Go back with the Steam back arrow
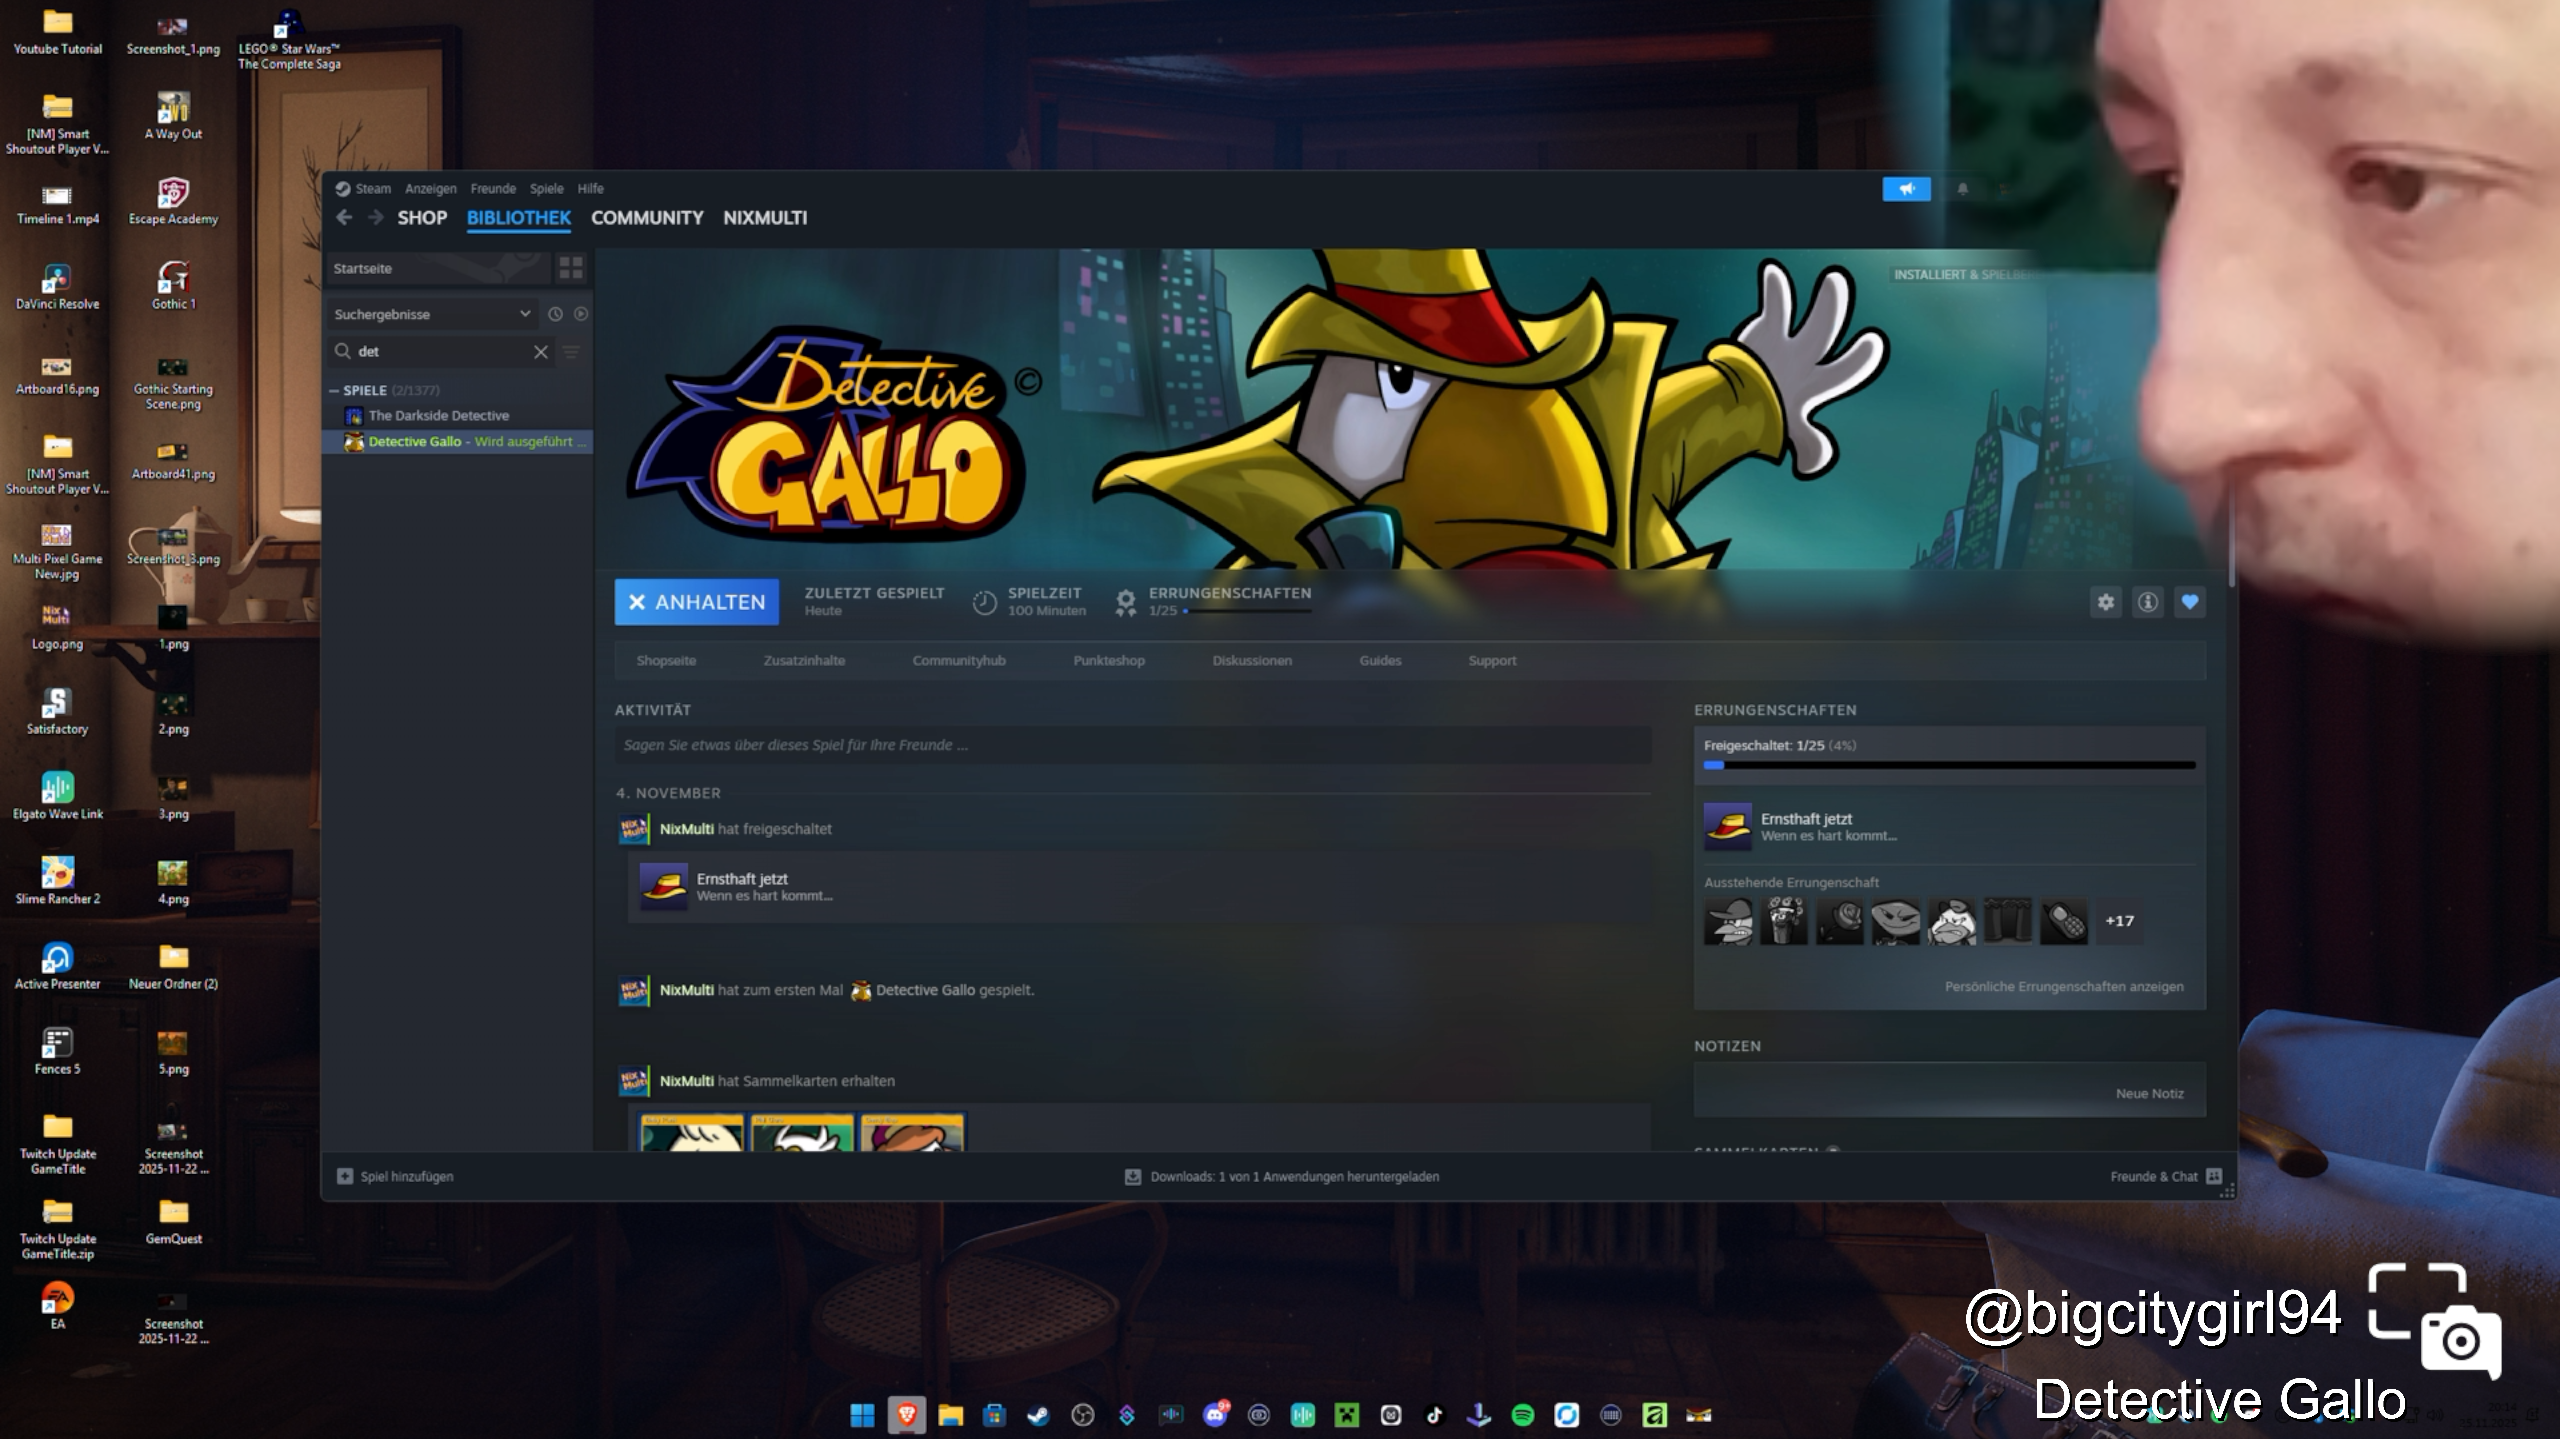This screenshot has width=2560, height=1440. [344, 218]
